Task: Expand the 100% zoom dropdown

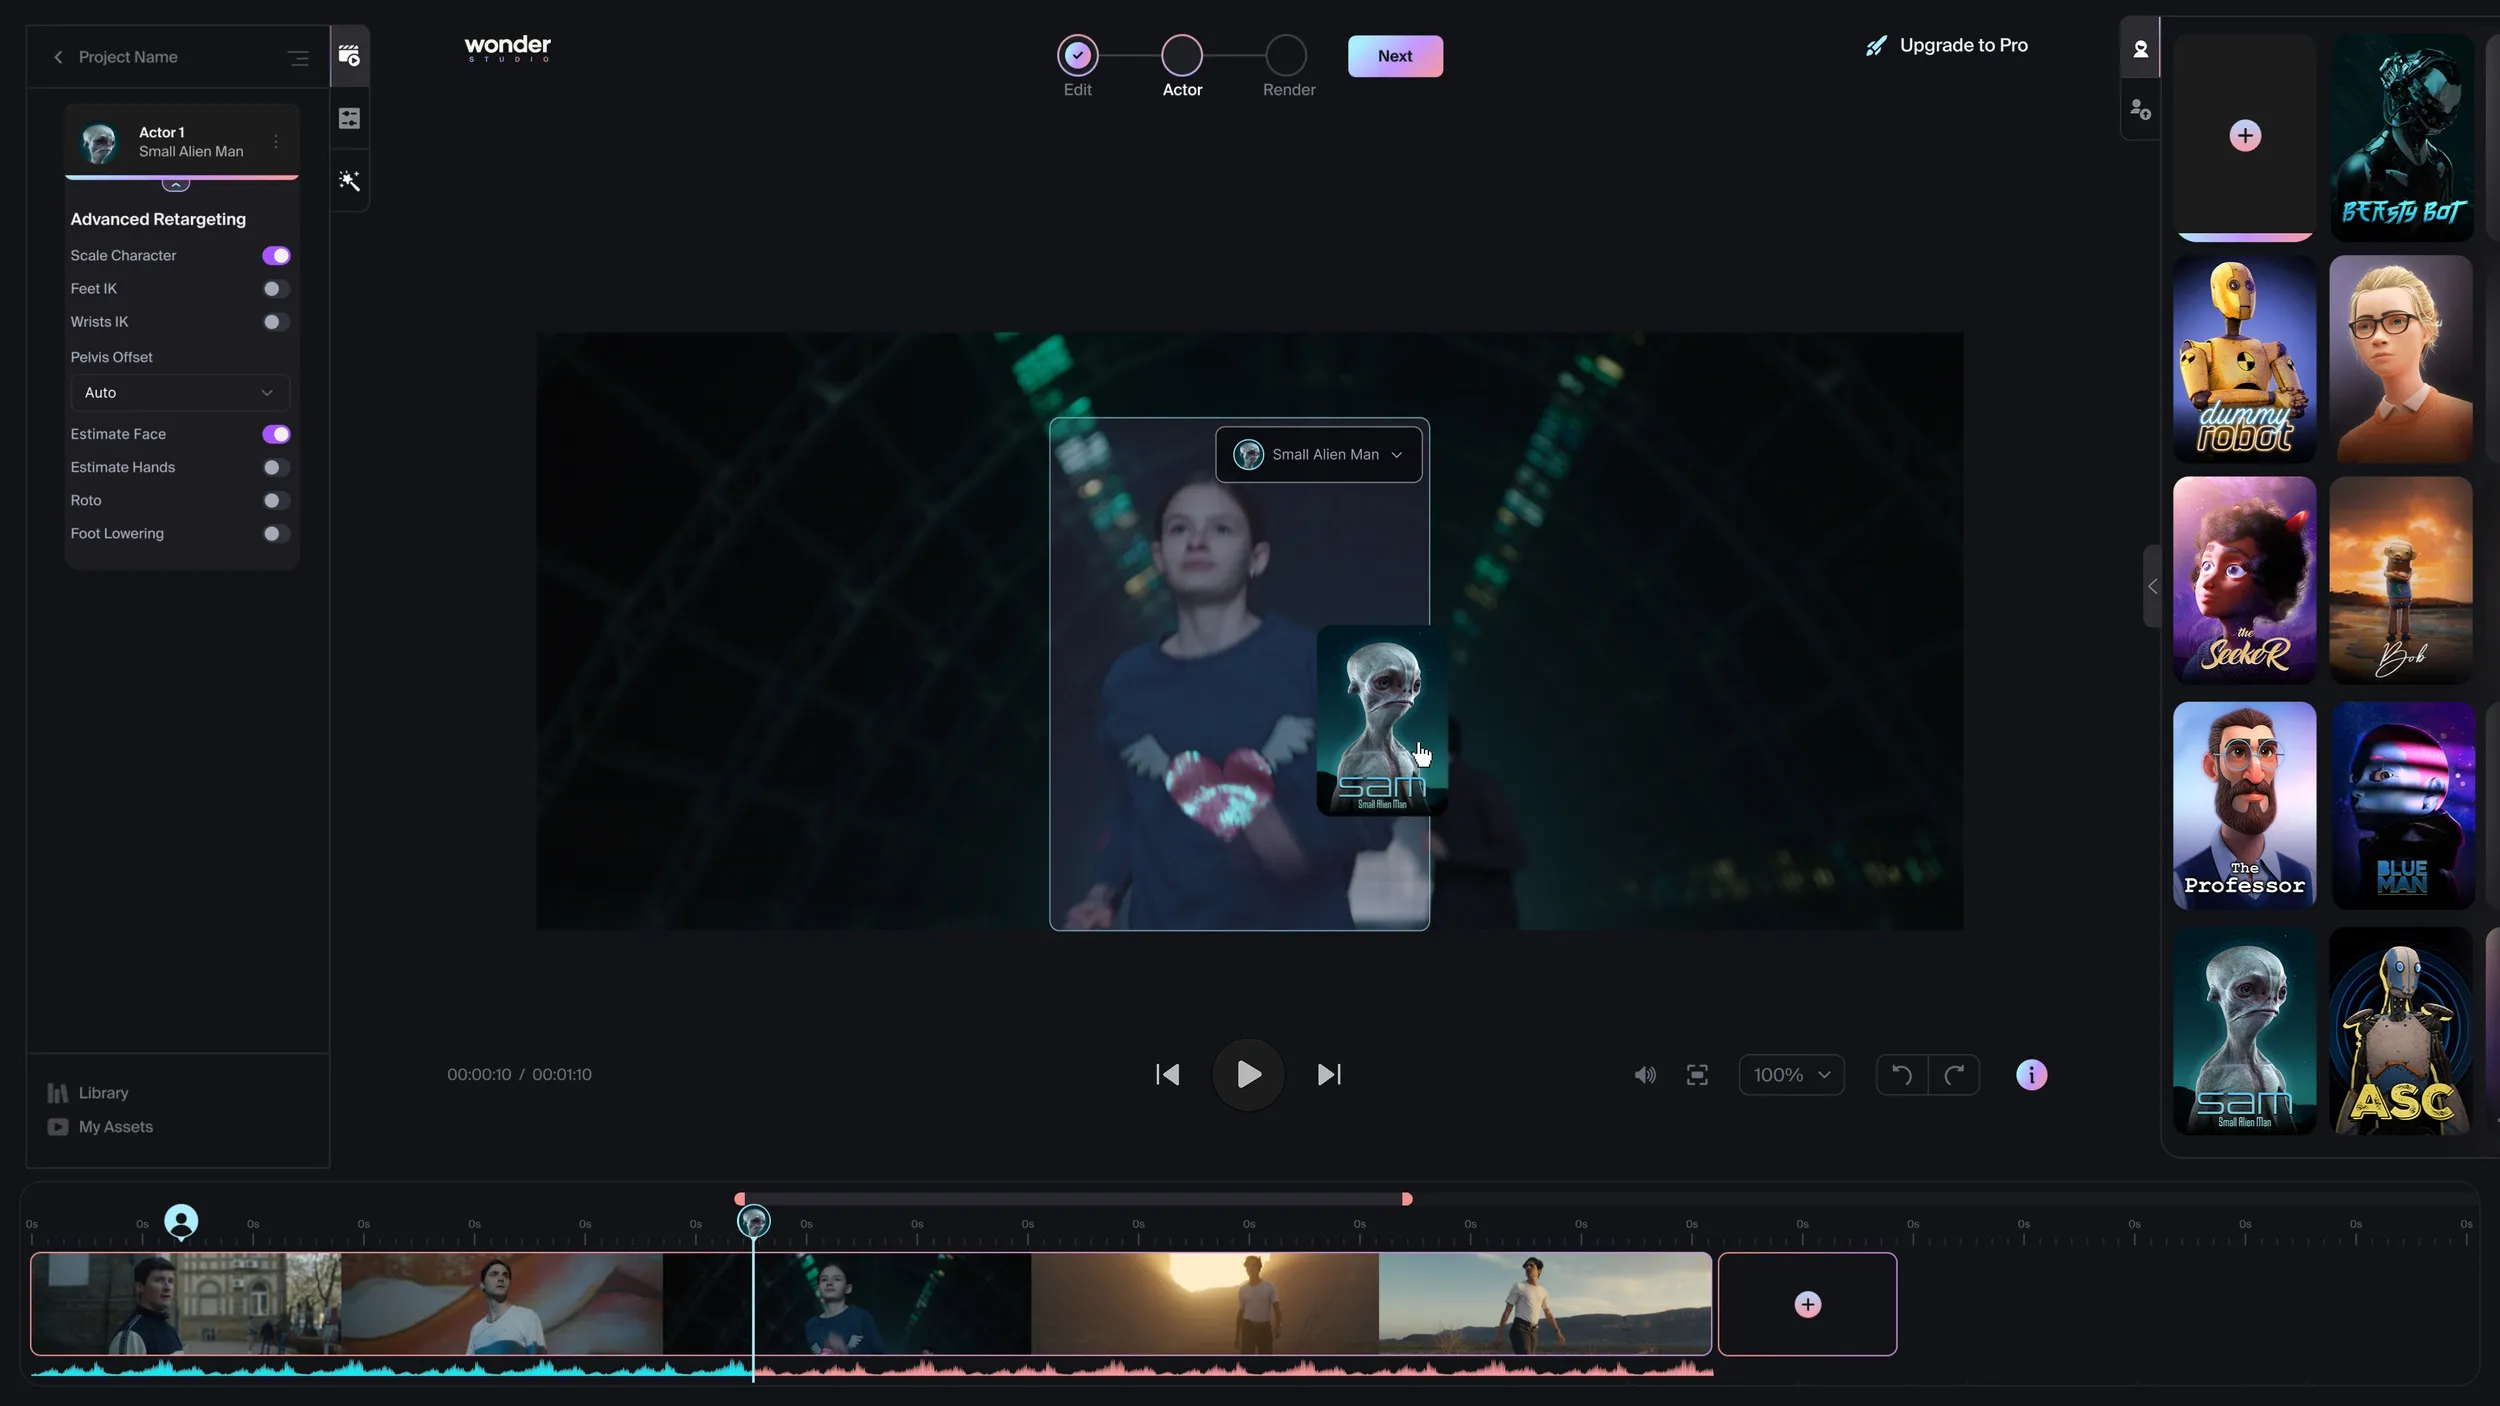Action: 1791,1075
